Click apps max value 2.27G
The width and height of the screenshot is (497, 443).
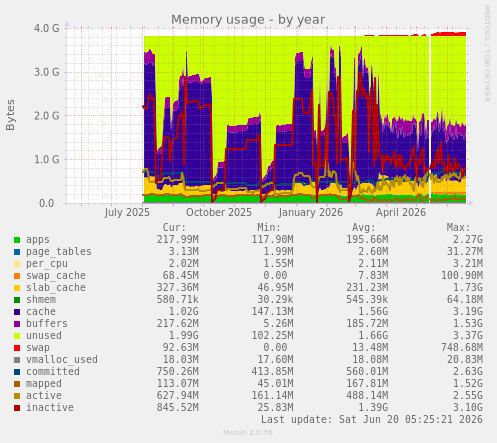click(468, 240)
